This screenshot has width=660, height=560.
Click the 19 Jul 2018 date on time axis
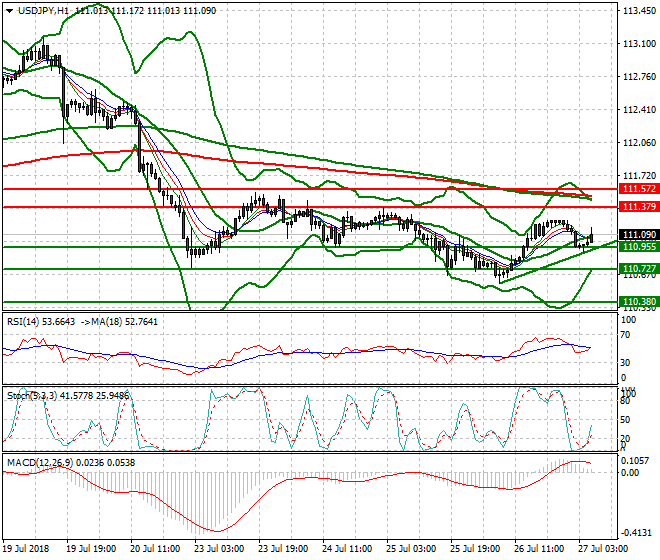[x=27, y=550]
